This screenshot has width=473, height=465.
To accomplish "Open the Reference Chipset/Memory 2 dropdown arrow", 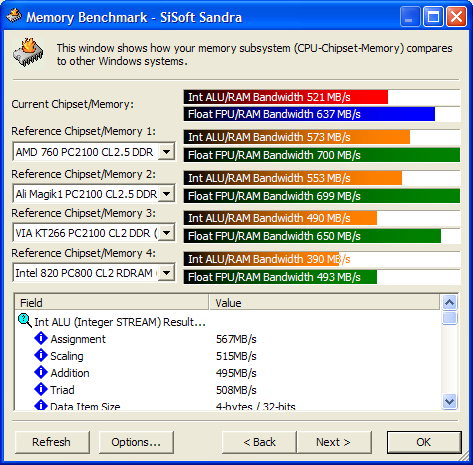I will (x=166, y=194).
